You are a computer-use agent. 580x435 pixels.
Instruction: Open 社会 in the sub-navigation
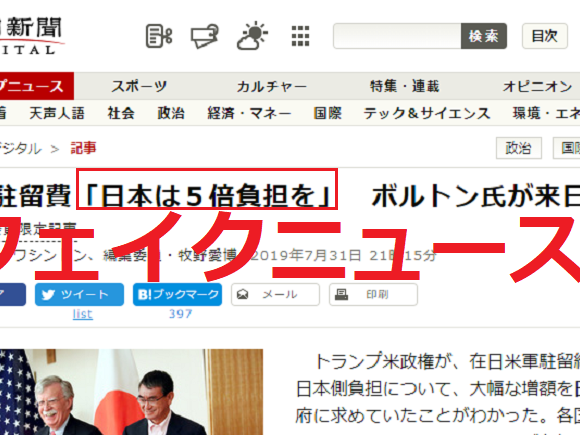coord(121,113)
